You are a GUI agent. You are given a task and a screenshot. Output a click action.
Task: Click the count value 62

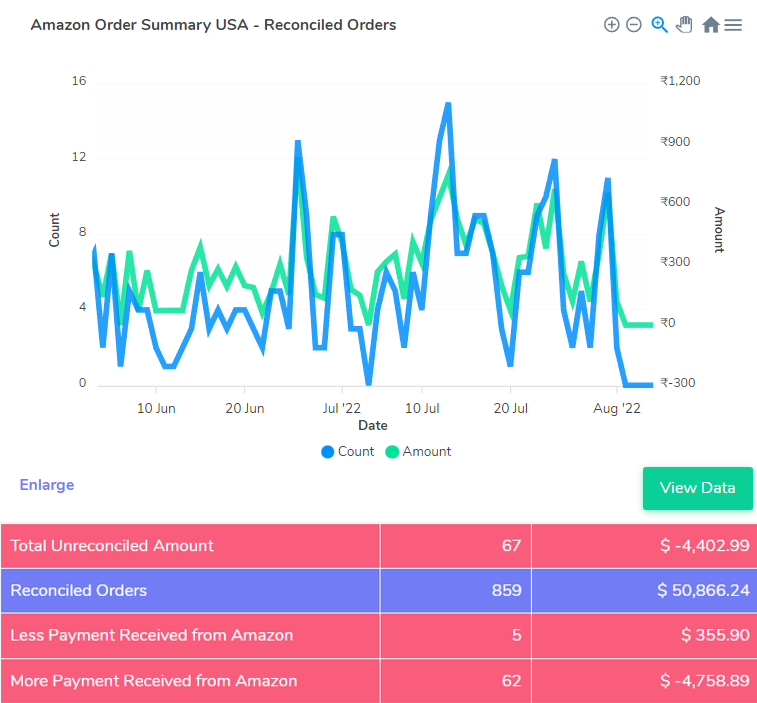pyautogui.click(x=511, y=681)
